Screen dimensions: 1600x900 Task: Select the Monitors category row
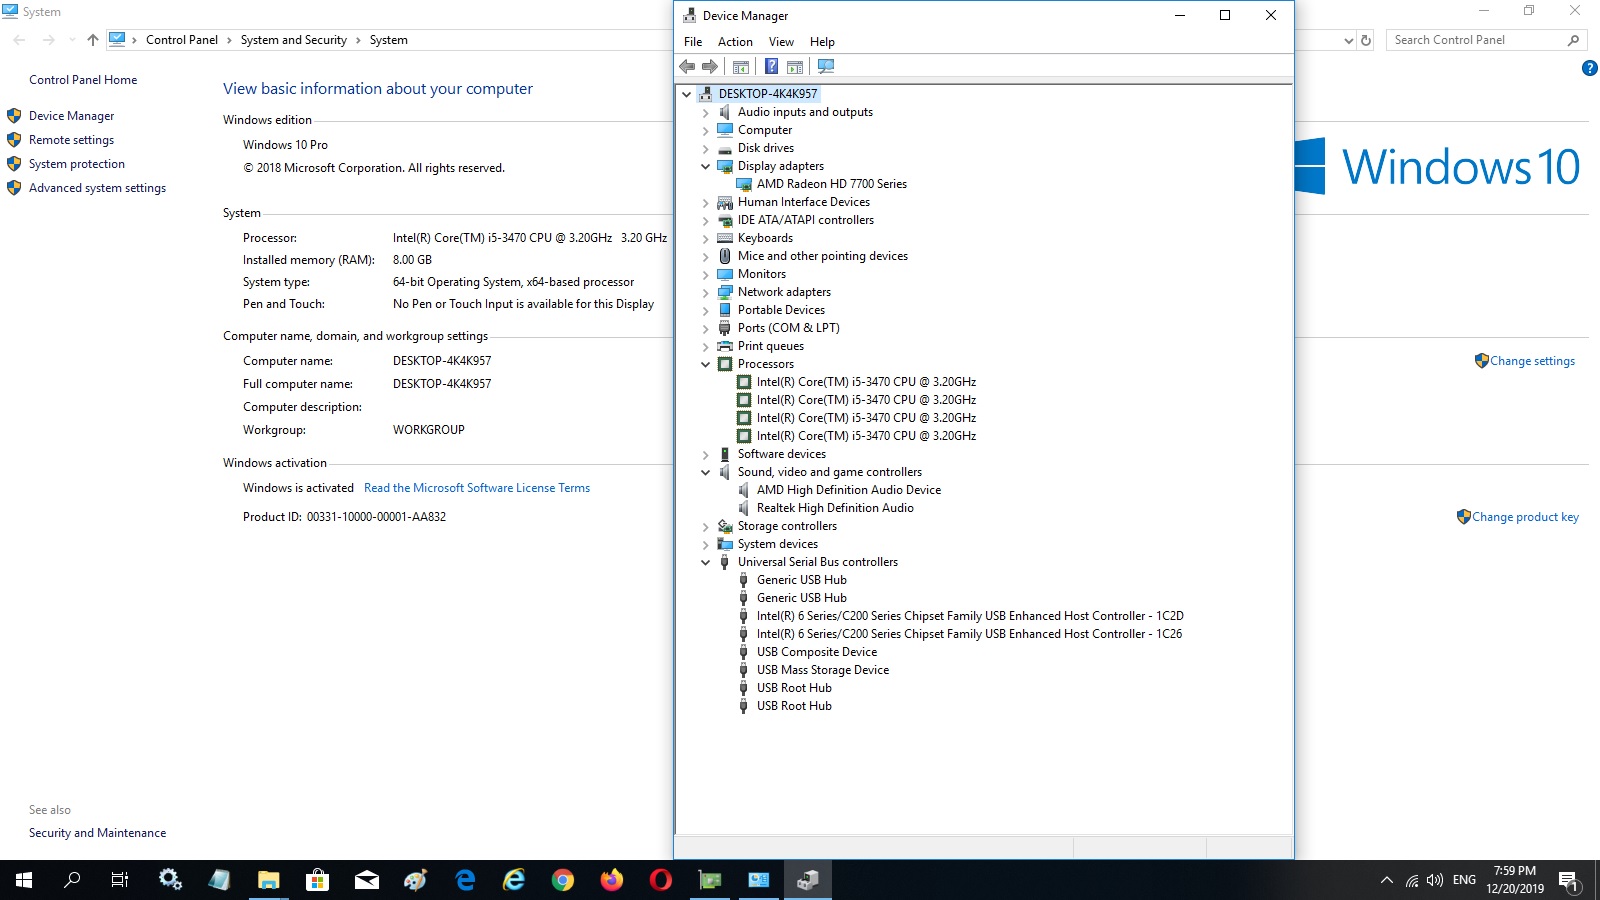pyautogui.click(x=762, y=274)
